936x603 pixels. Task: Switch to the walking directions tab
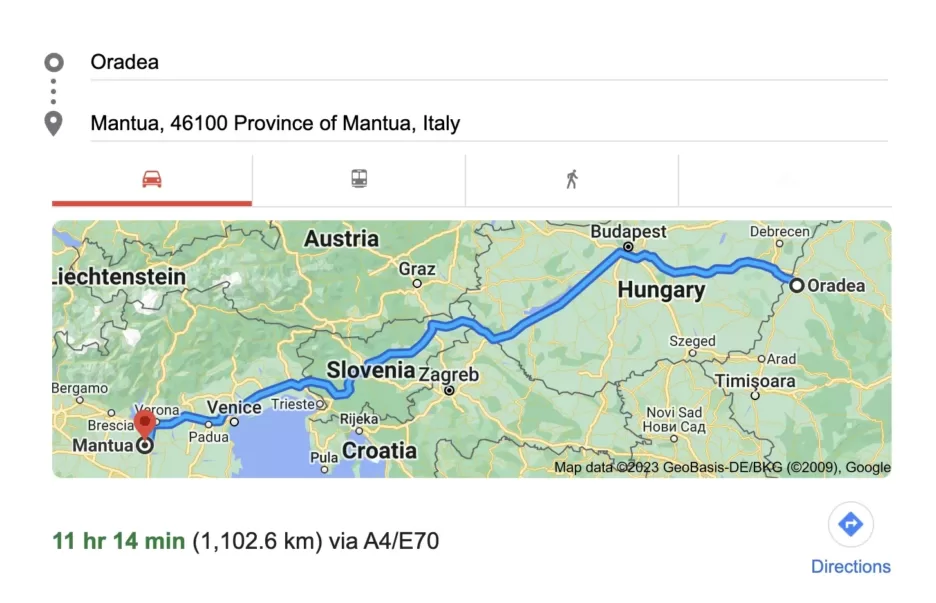click(x=572, y=180)
